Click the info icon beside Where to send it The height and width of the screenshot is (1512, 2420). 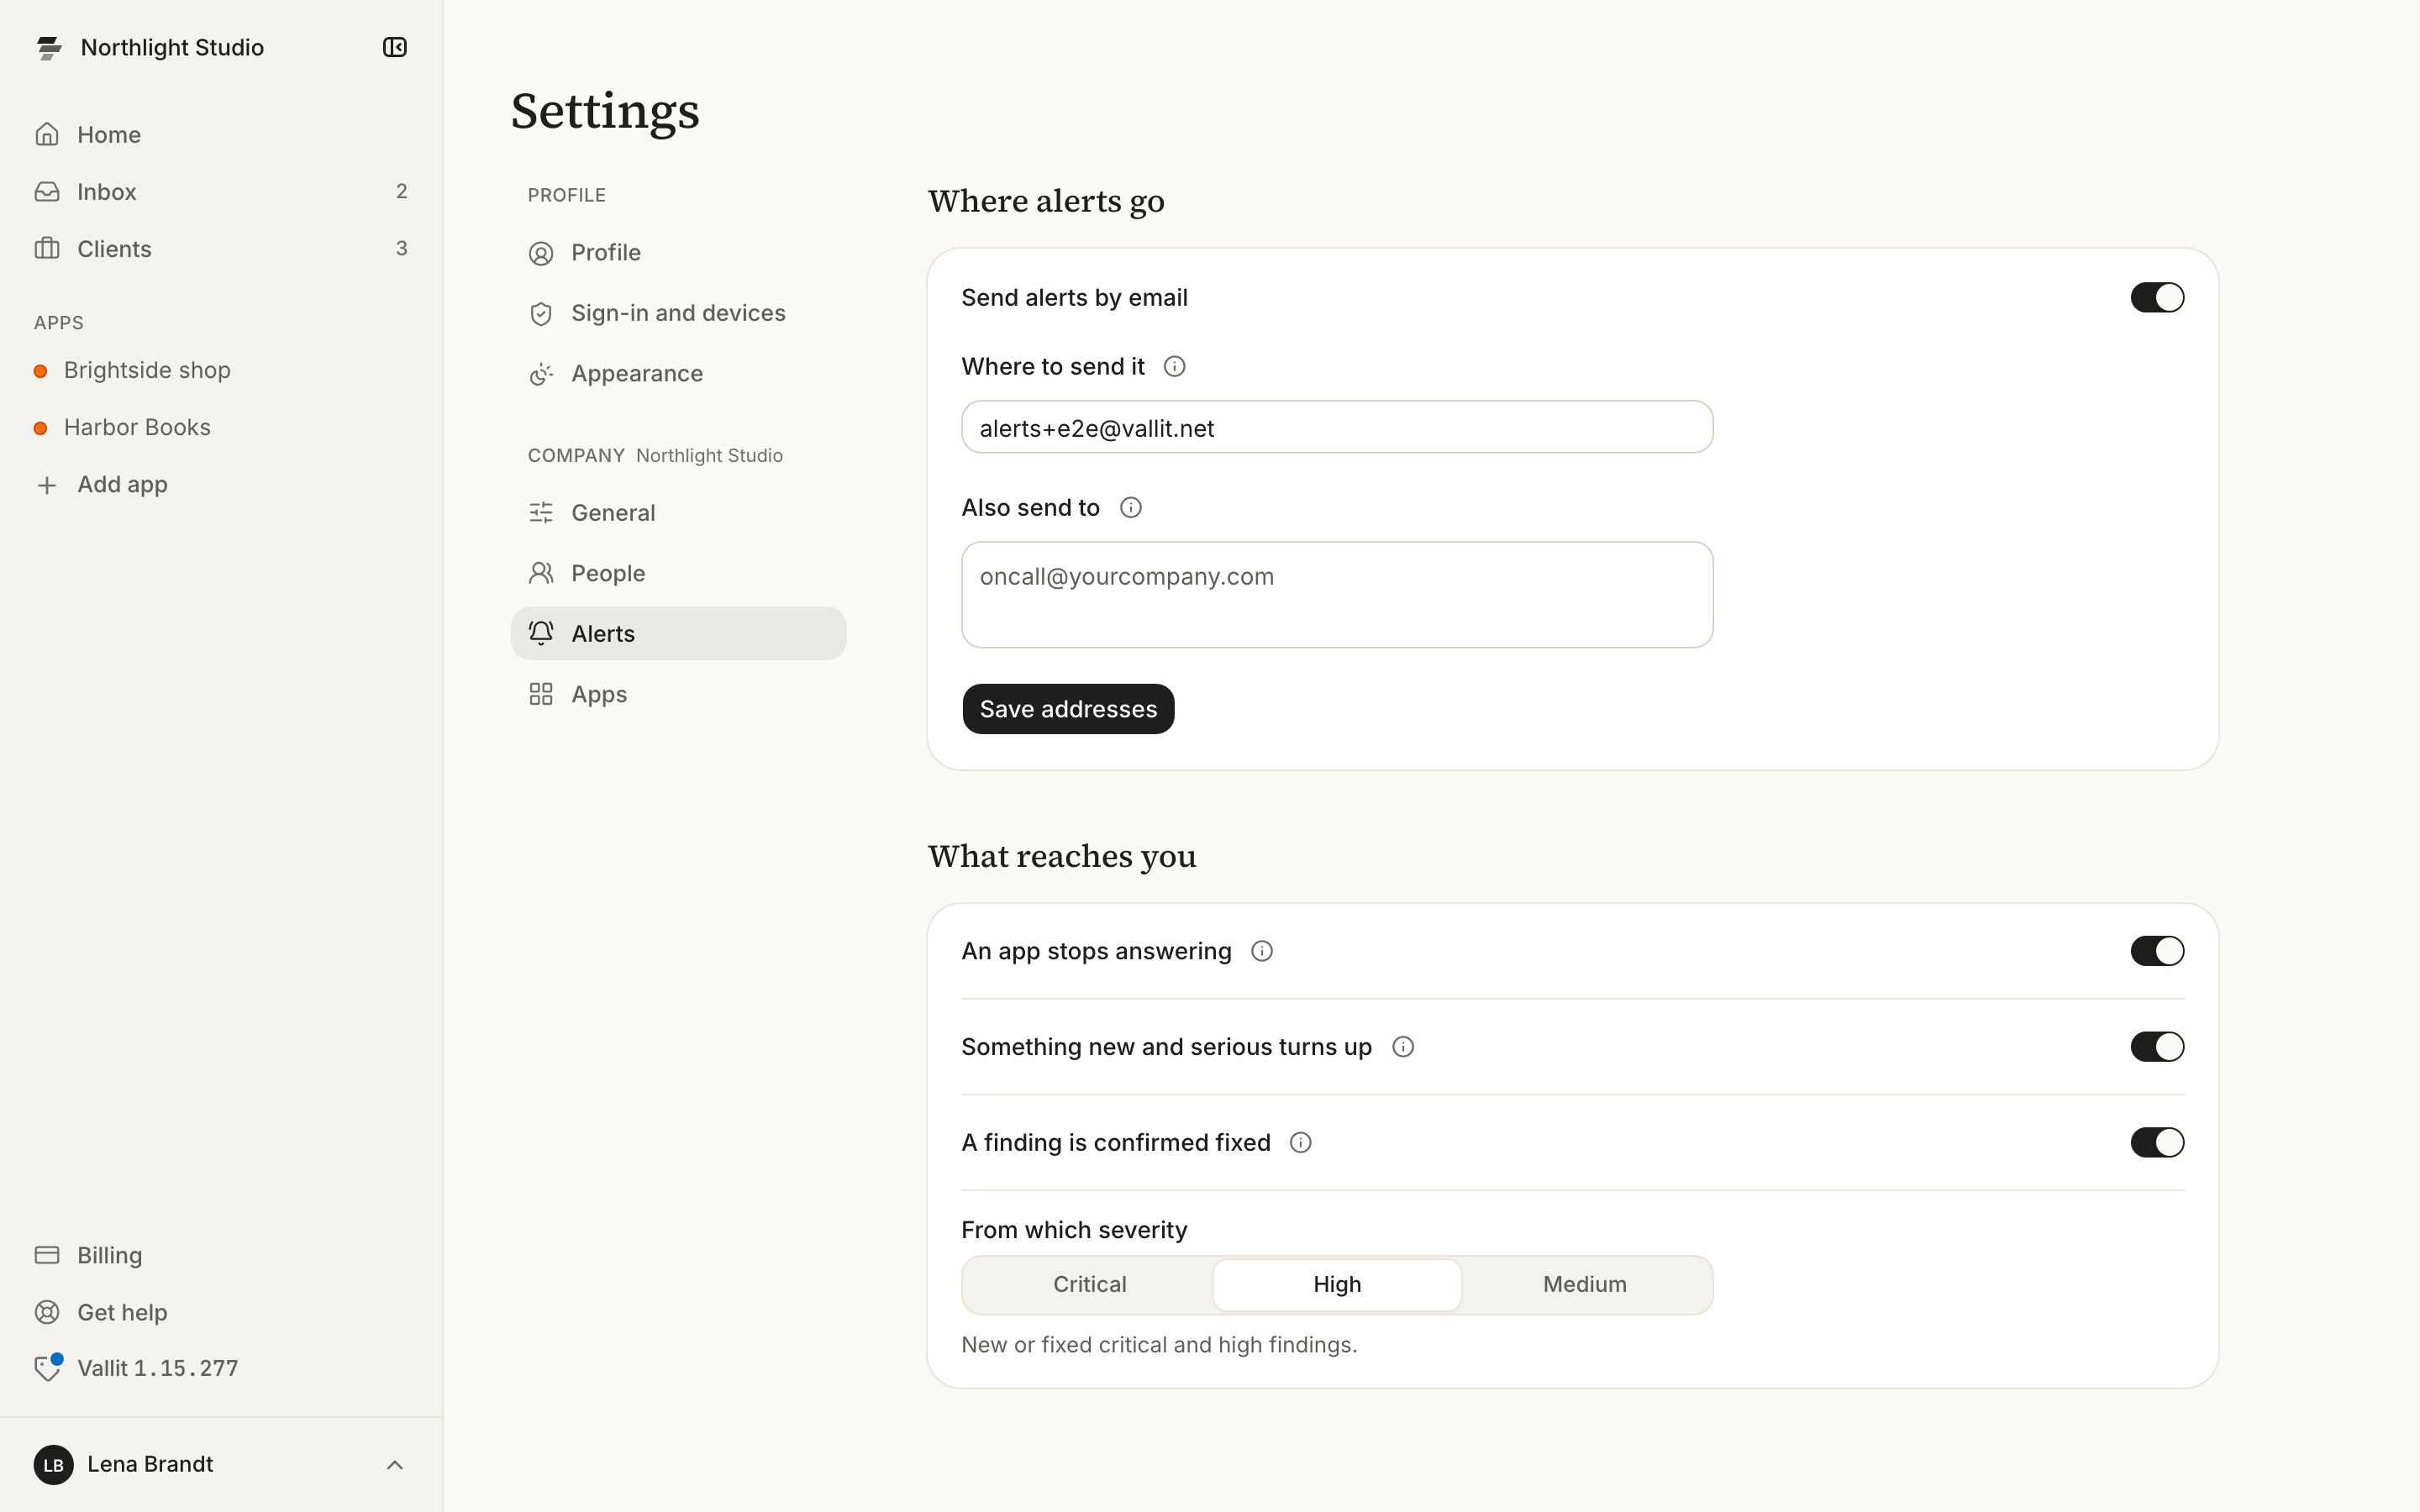point(1175,367)
